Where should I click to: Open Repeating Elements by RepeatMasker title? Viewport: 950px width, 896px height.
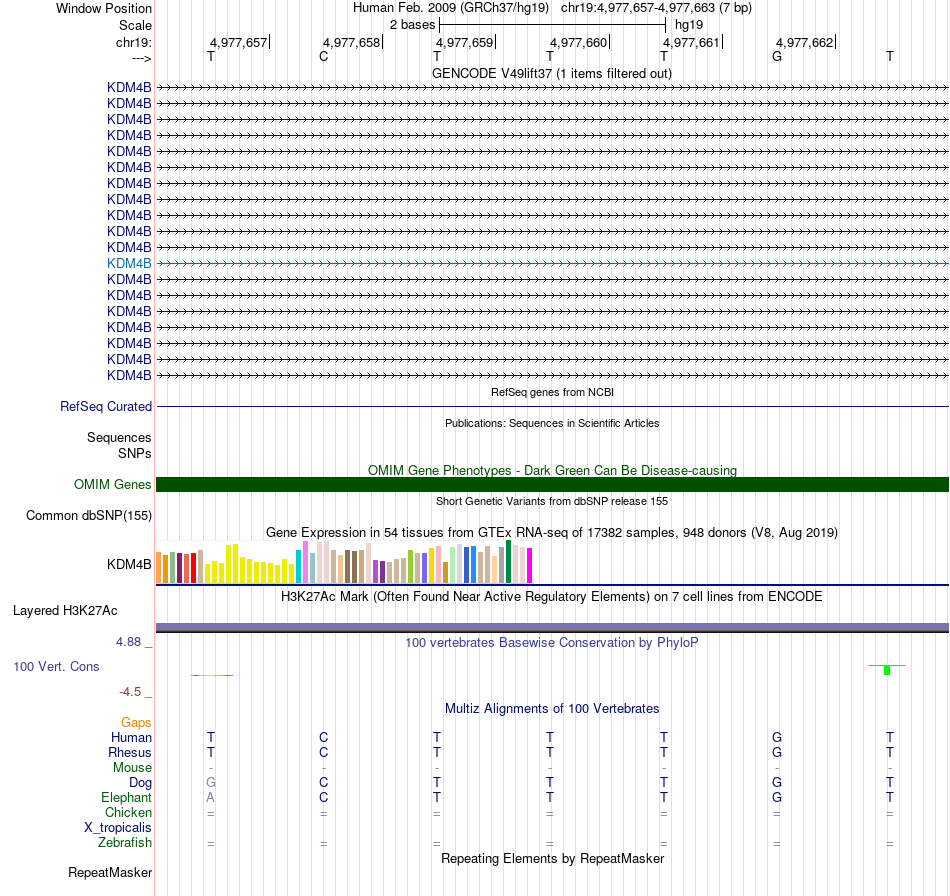[x=552, y=858]
